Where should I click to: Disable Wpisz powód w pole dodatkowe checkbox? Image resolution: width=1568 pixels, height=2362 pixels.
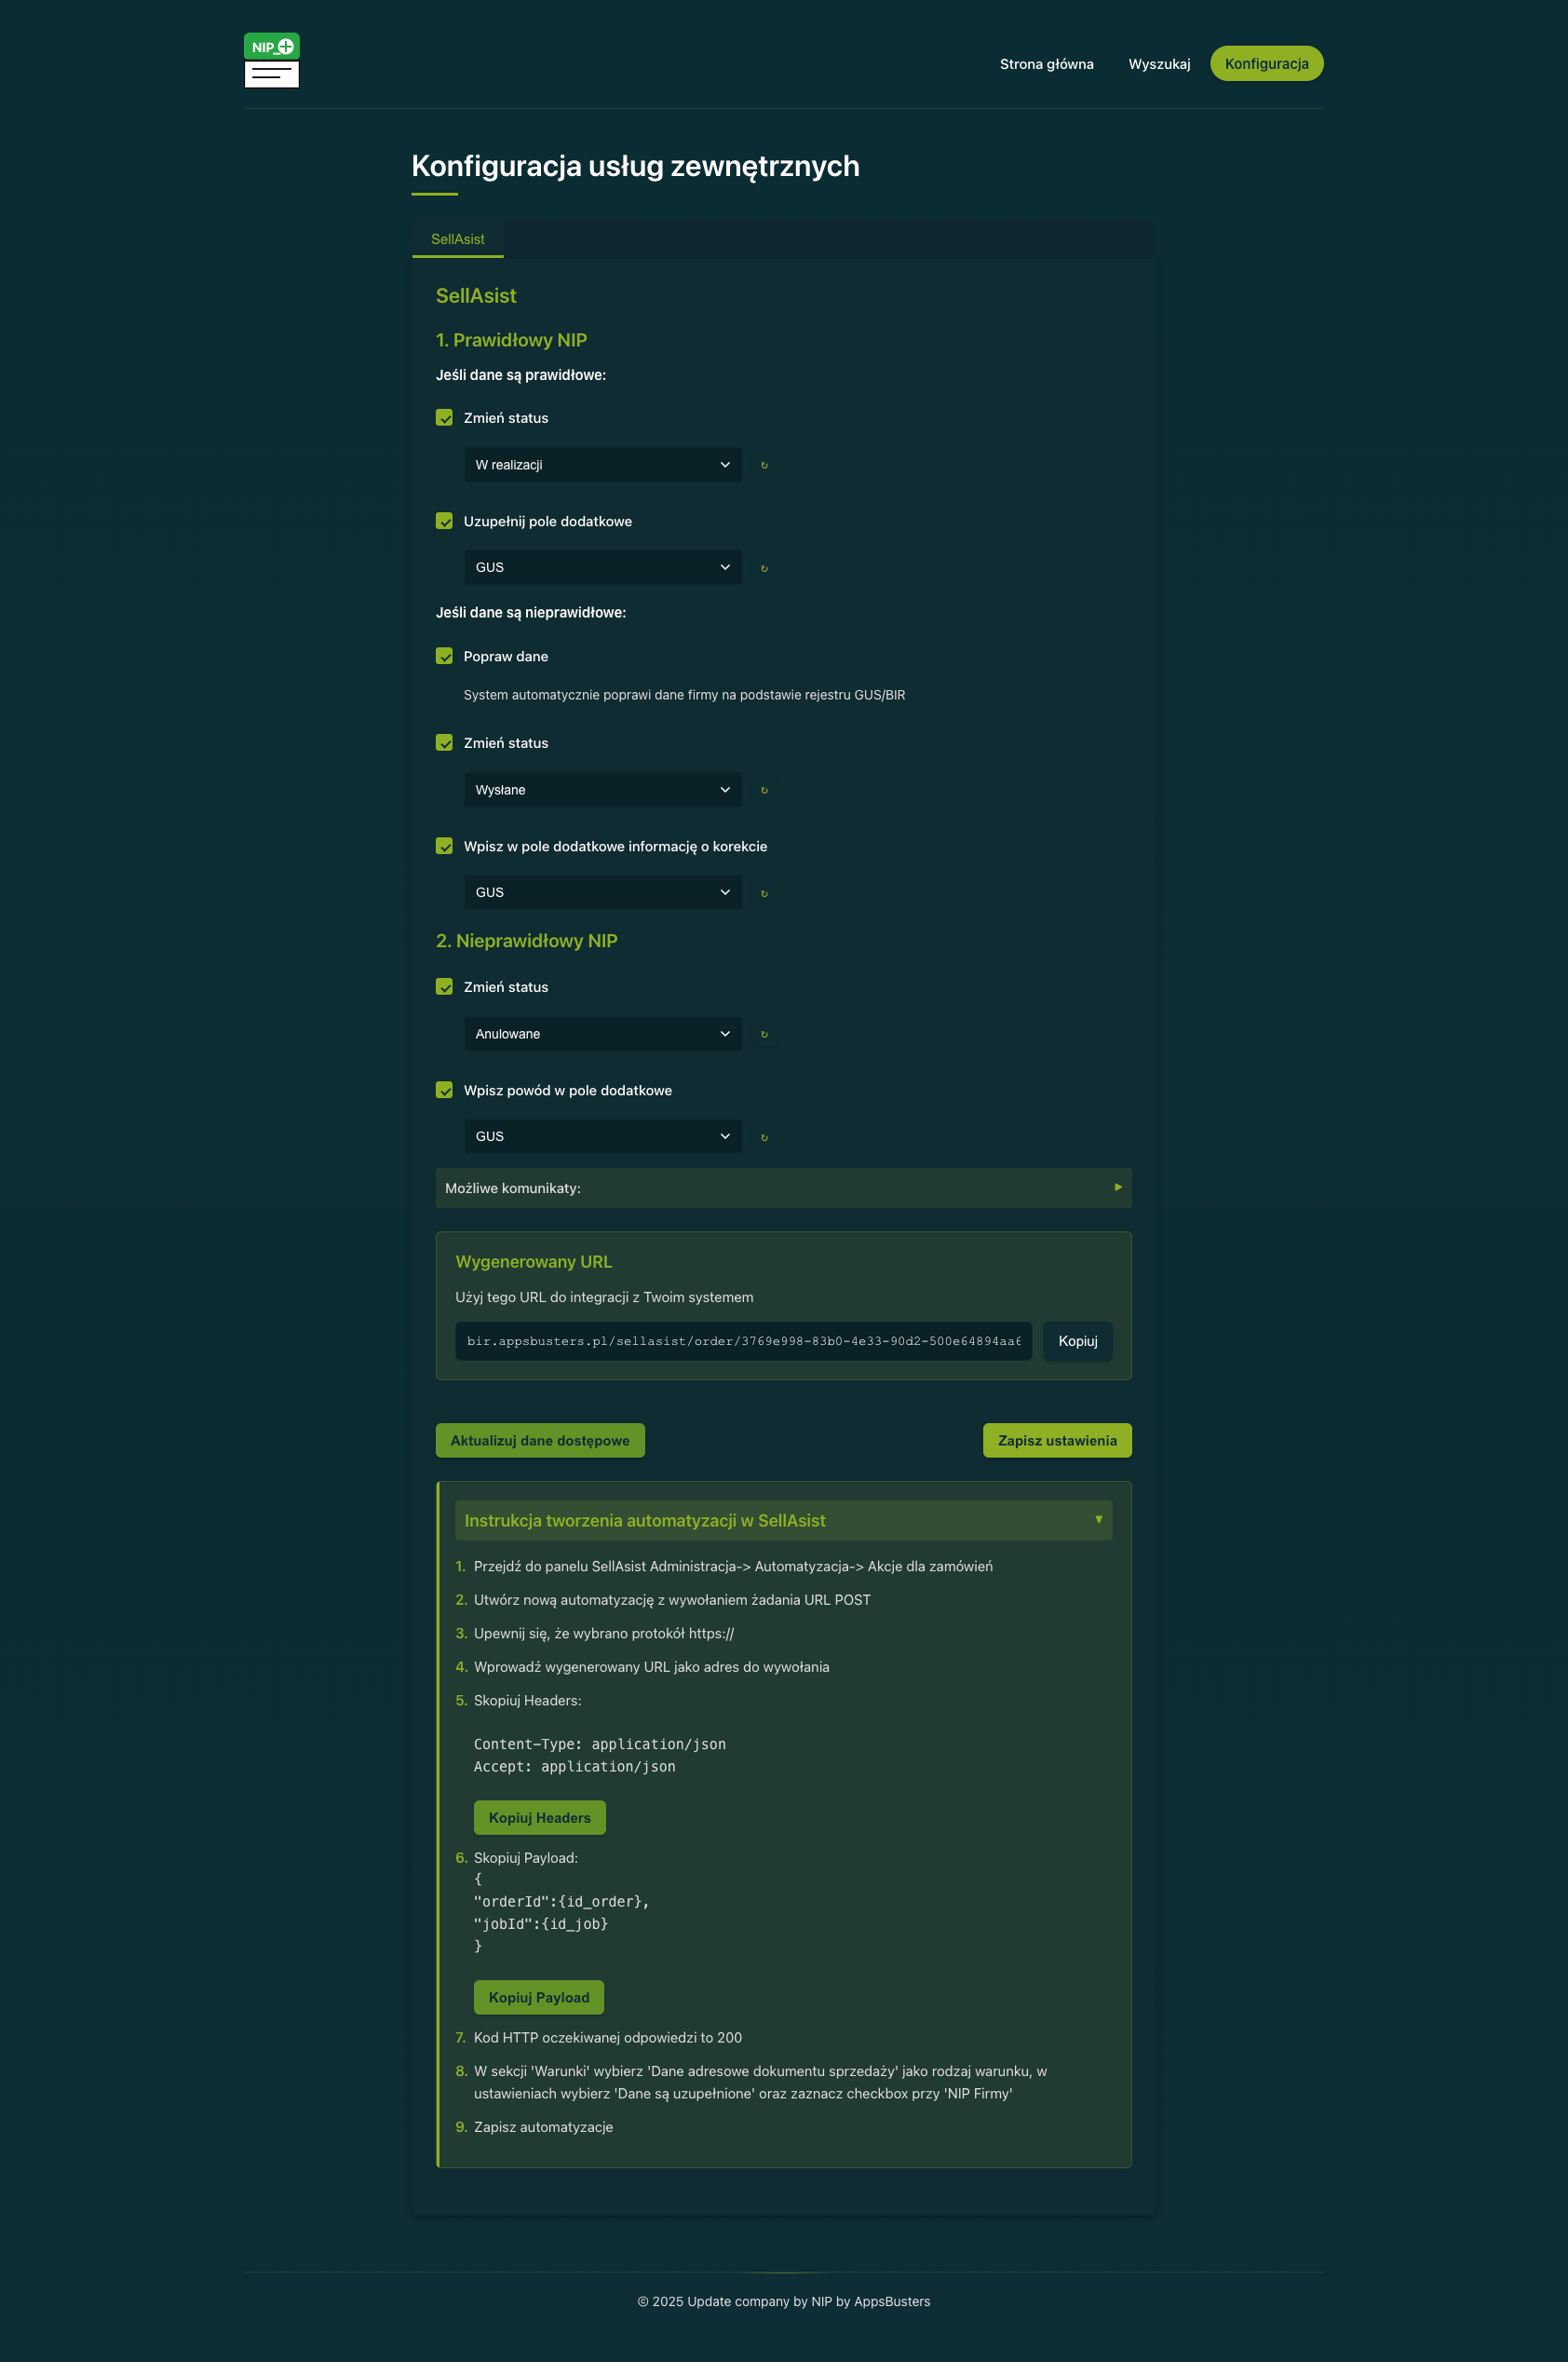[x=444, y=1090]
